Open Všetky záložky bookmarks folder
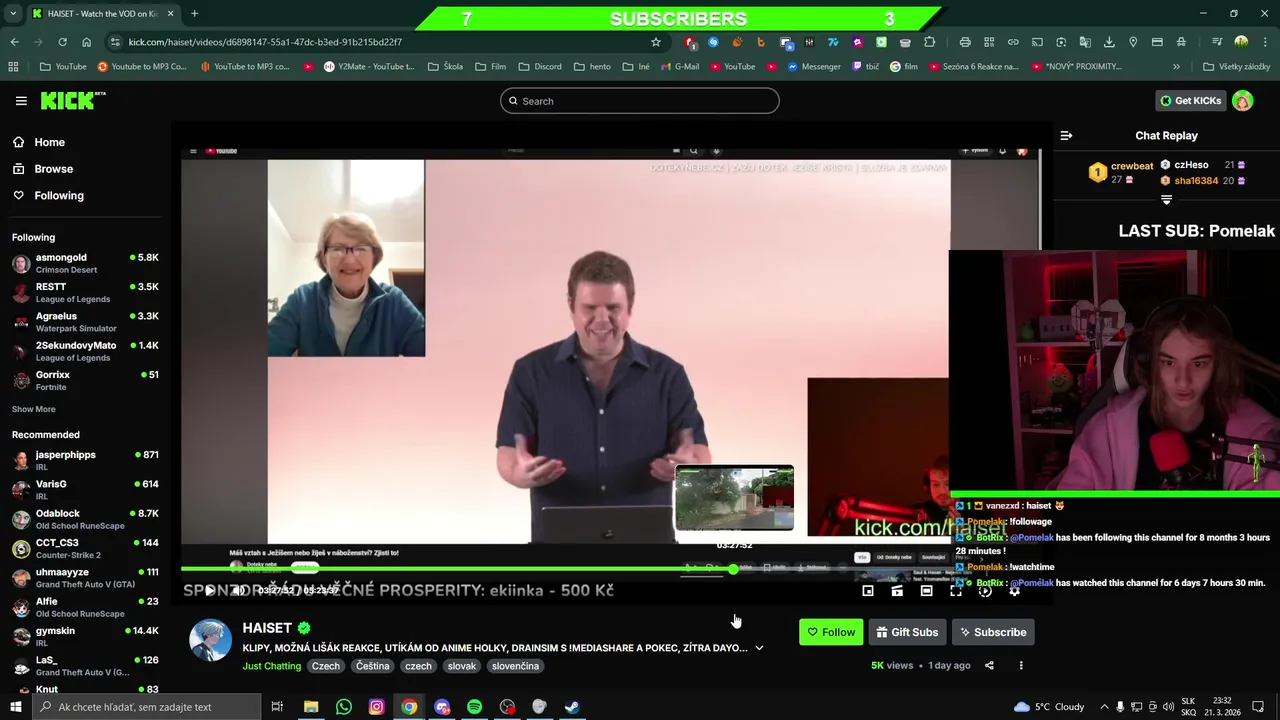The width and height of the screenshot is (1280, 720). pos(1237,67)
